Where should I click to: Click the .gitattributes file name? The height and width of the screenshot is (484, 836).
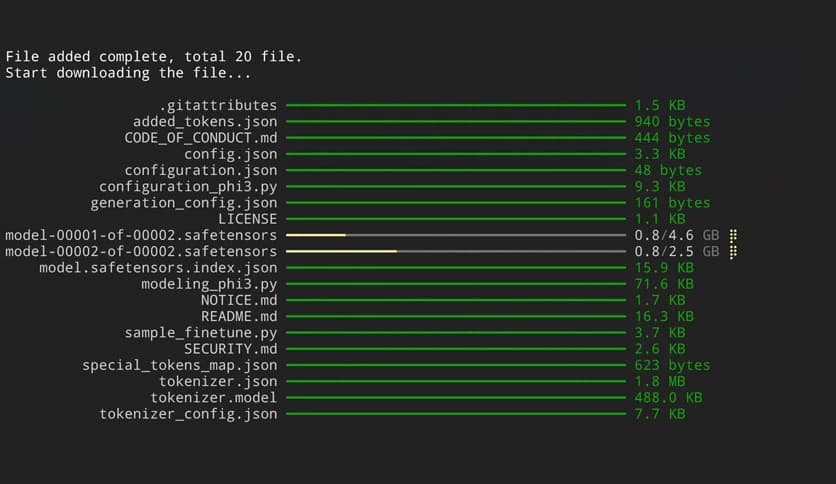(218, 105)
